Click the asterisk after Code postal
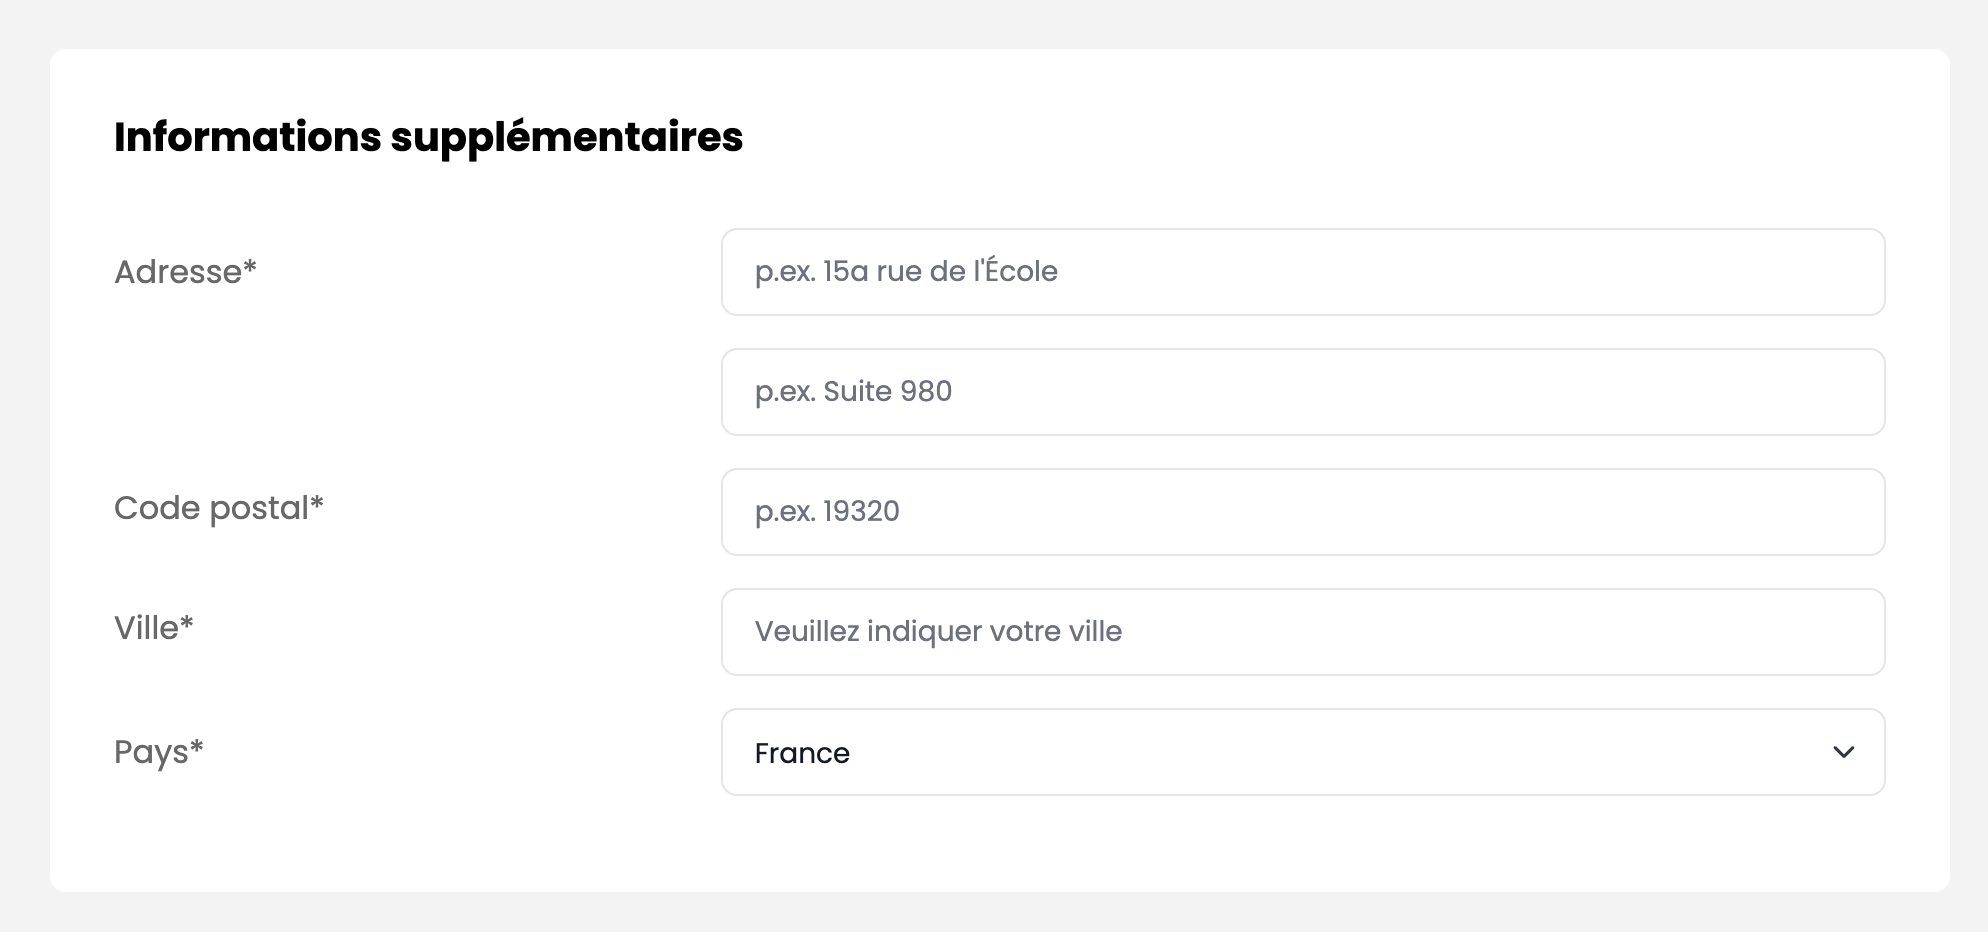Image resolution: width=1988 pixels, height=932 pixels. tap(317, 503)
